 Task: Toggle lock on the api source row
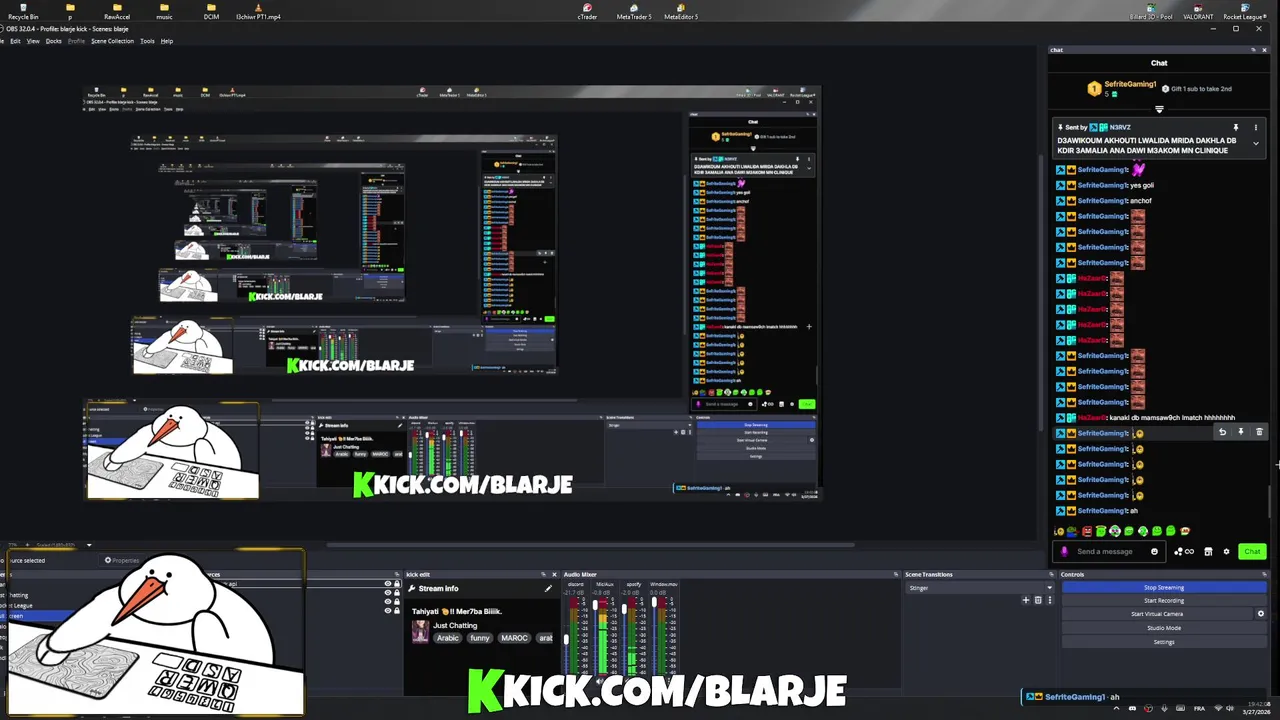(x=397, y=584)
